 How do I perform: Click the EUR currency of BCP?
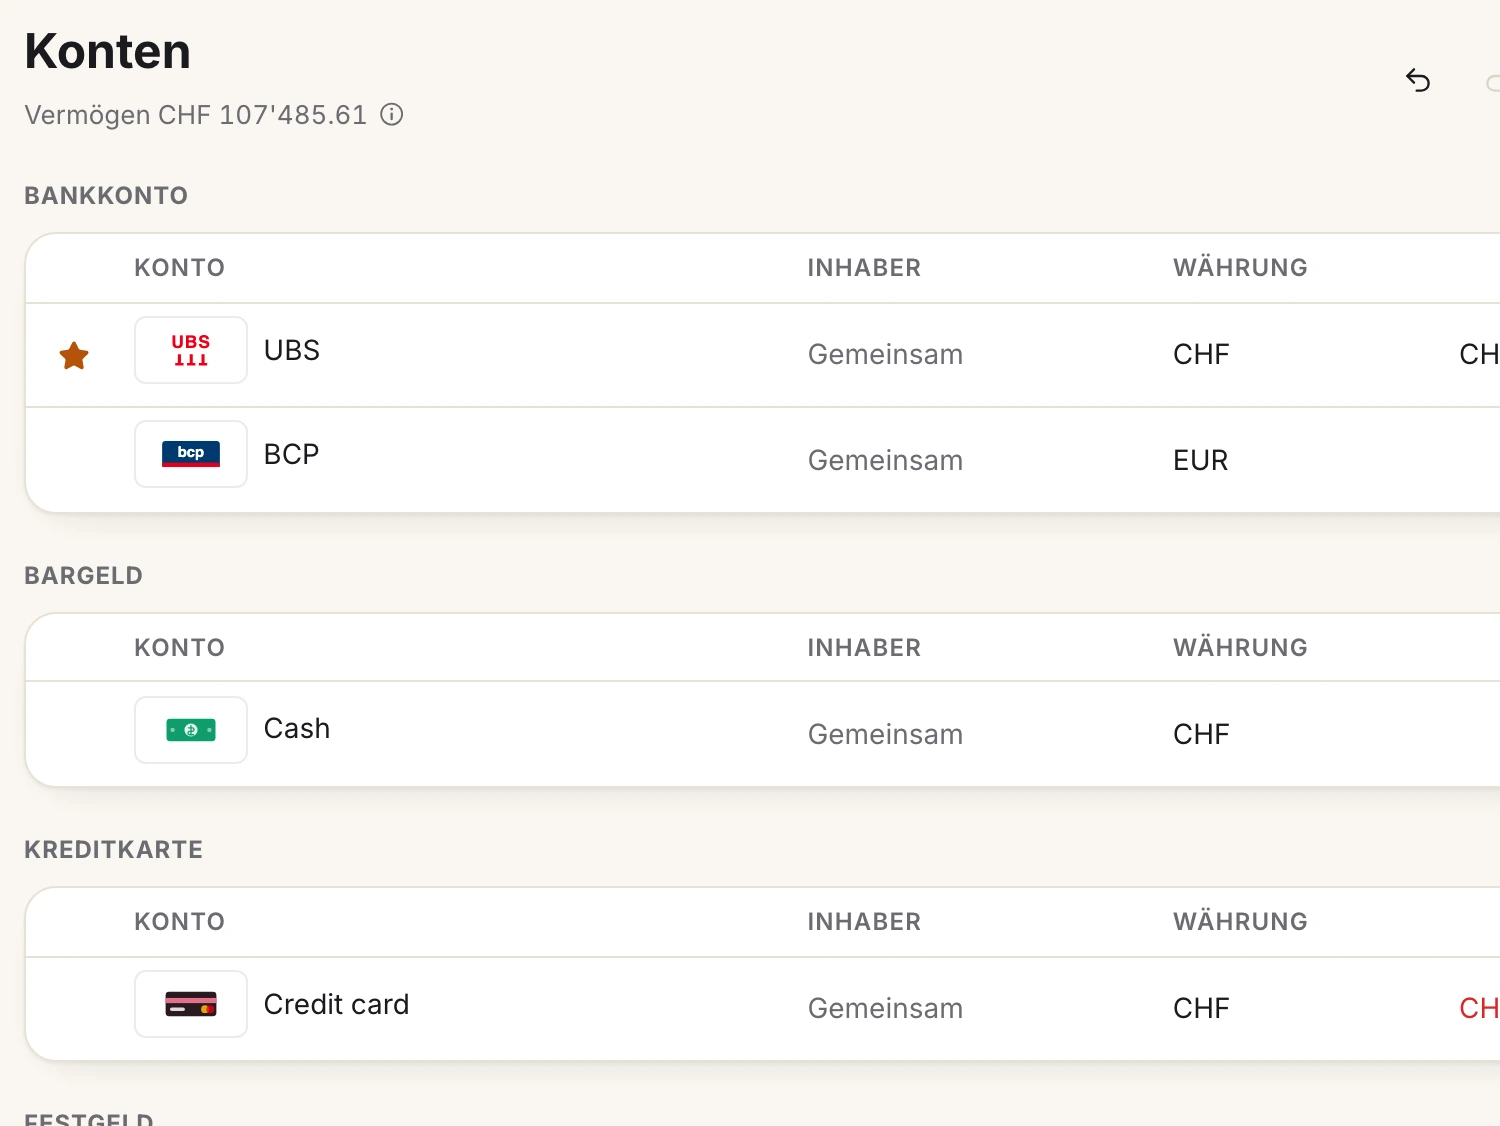pyautogui.click(x=1200, y=460)
